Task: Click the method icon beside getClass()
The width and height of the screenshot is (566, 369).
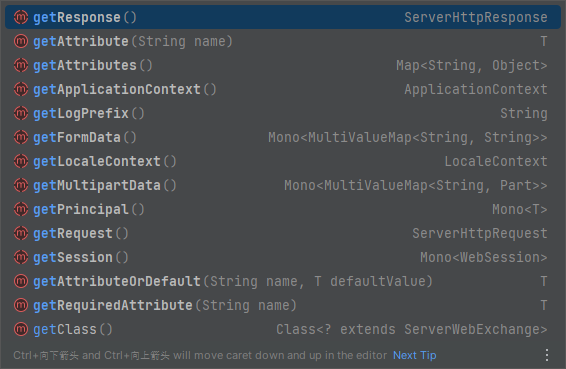Action: (21, 329)
